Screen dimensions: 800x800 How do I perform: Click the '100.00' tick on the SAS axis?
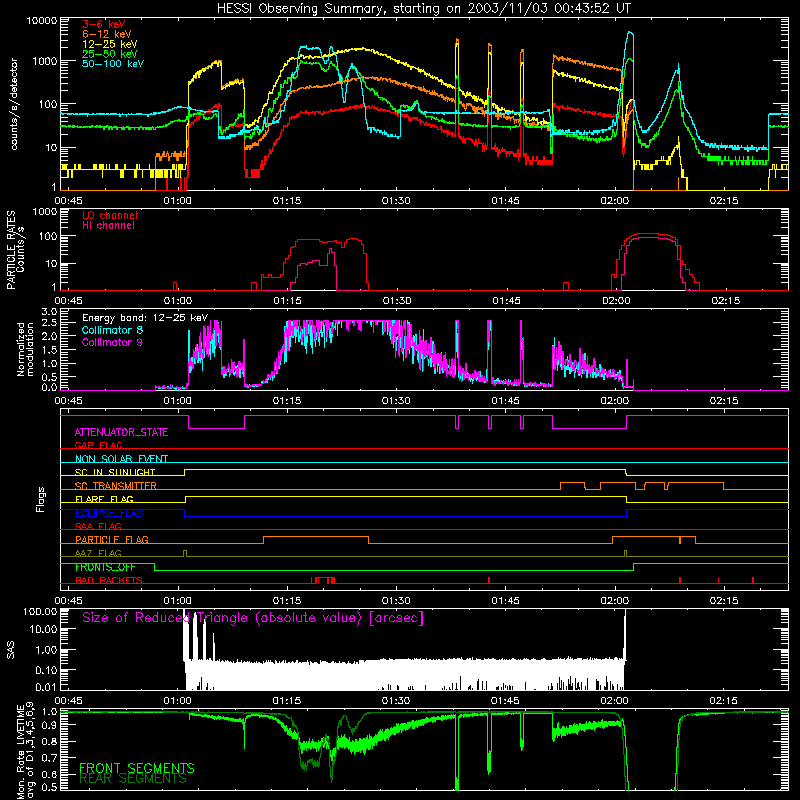click(x=40, y=612)
